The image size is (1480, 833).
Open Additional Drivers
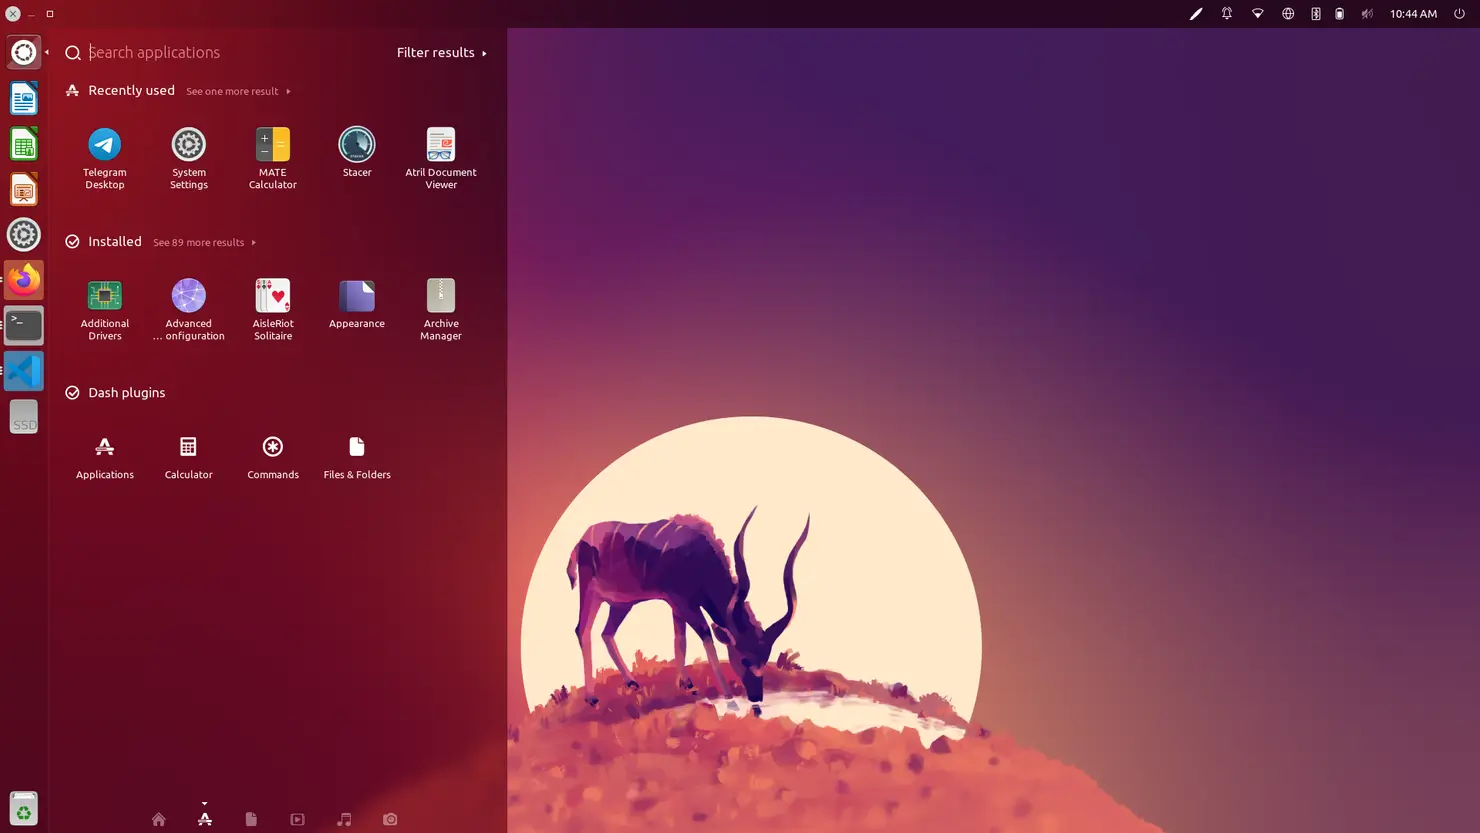pyautogui.click(x=104, y=309)
